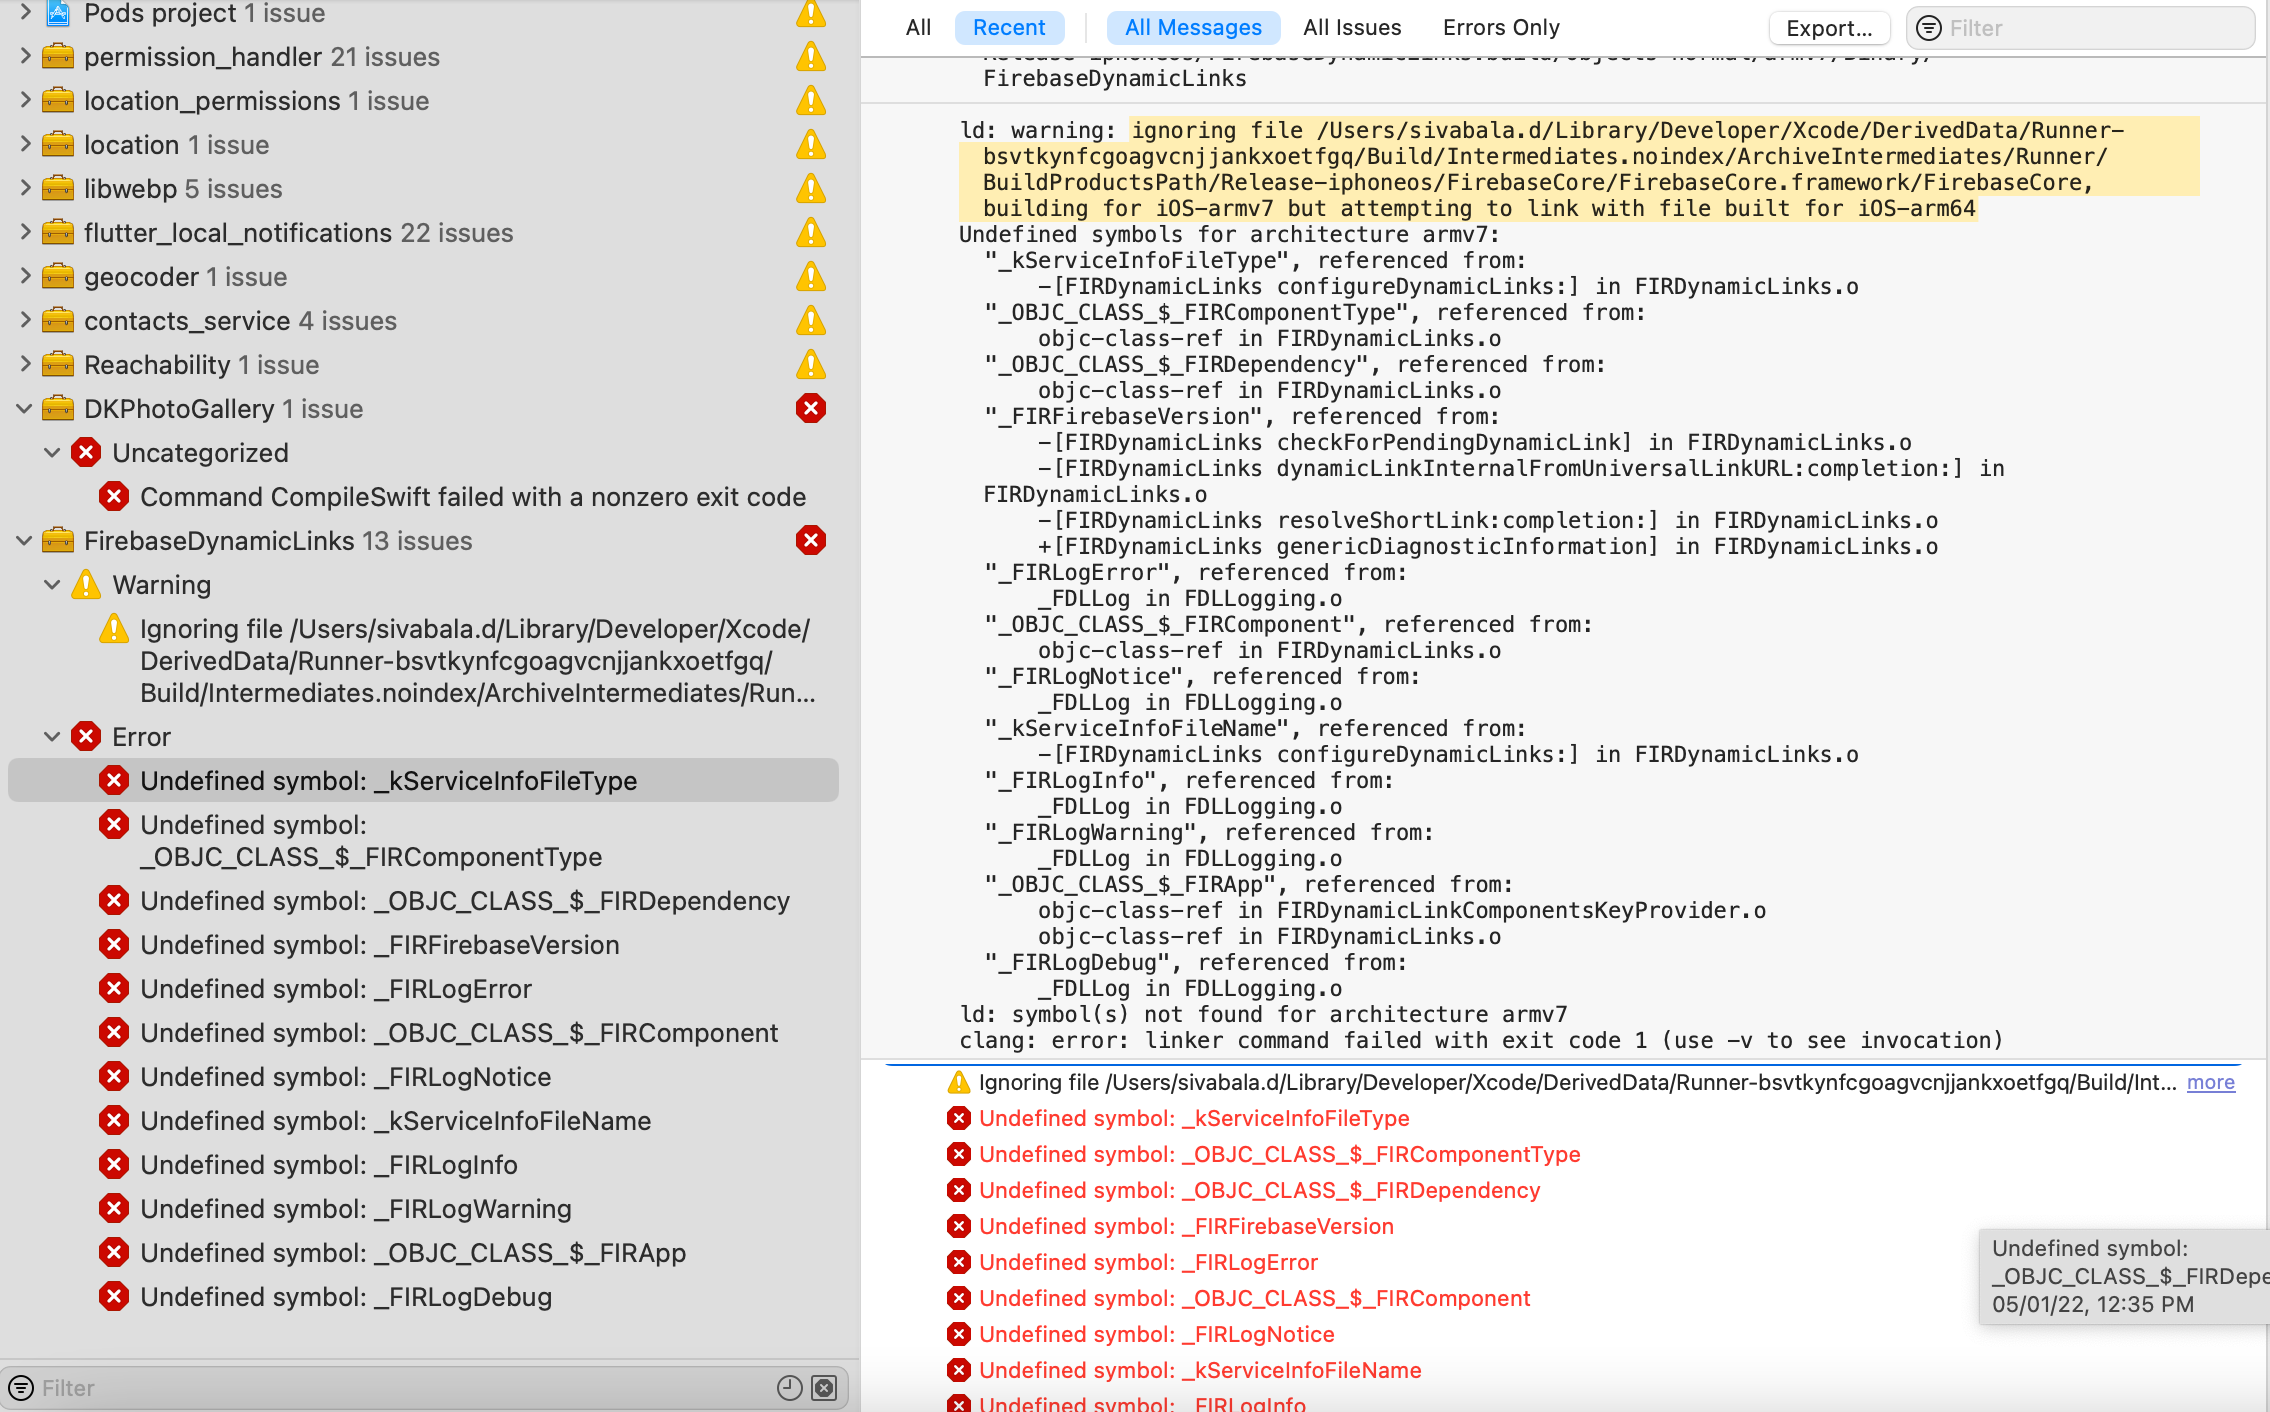The width and height of the screenshot is (2270, 1412).
Task: Collapse the Error subgroup
Action: (x=53, y=737)
